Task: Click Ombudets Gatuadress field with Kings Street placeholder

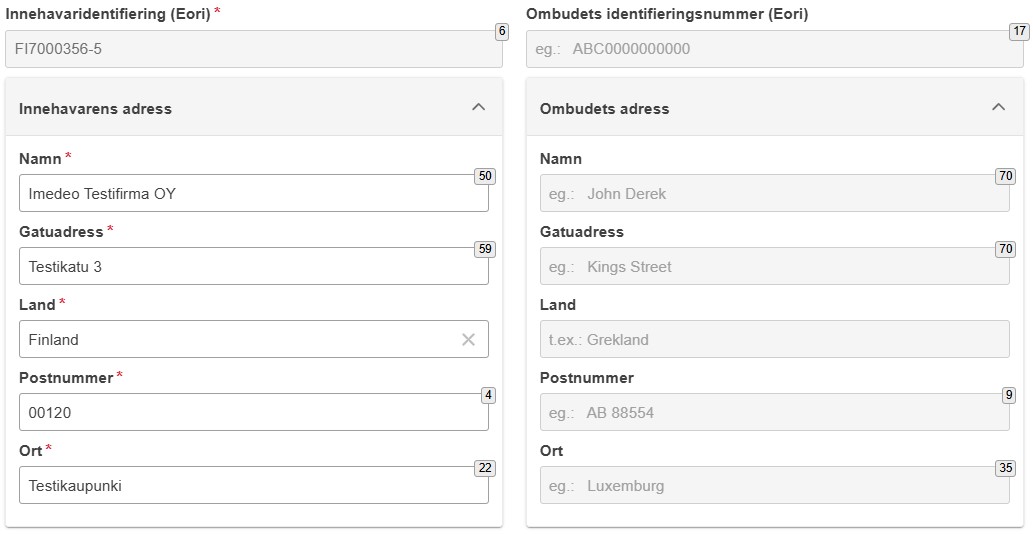Action: tap(775, 266)
